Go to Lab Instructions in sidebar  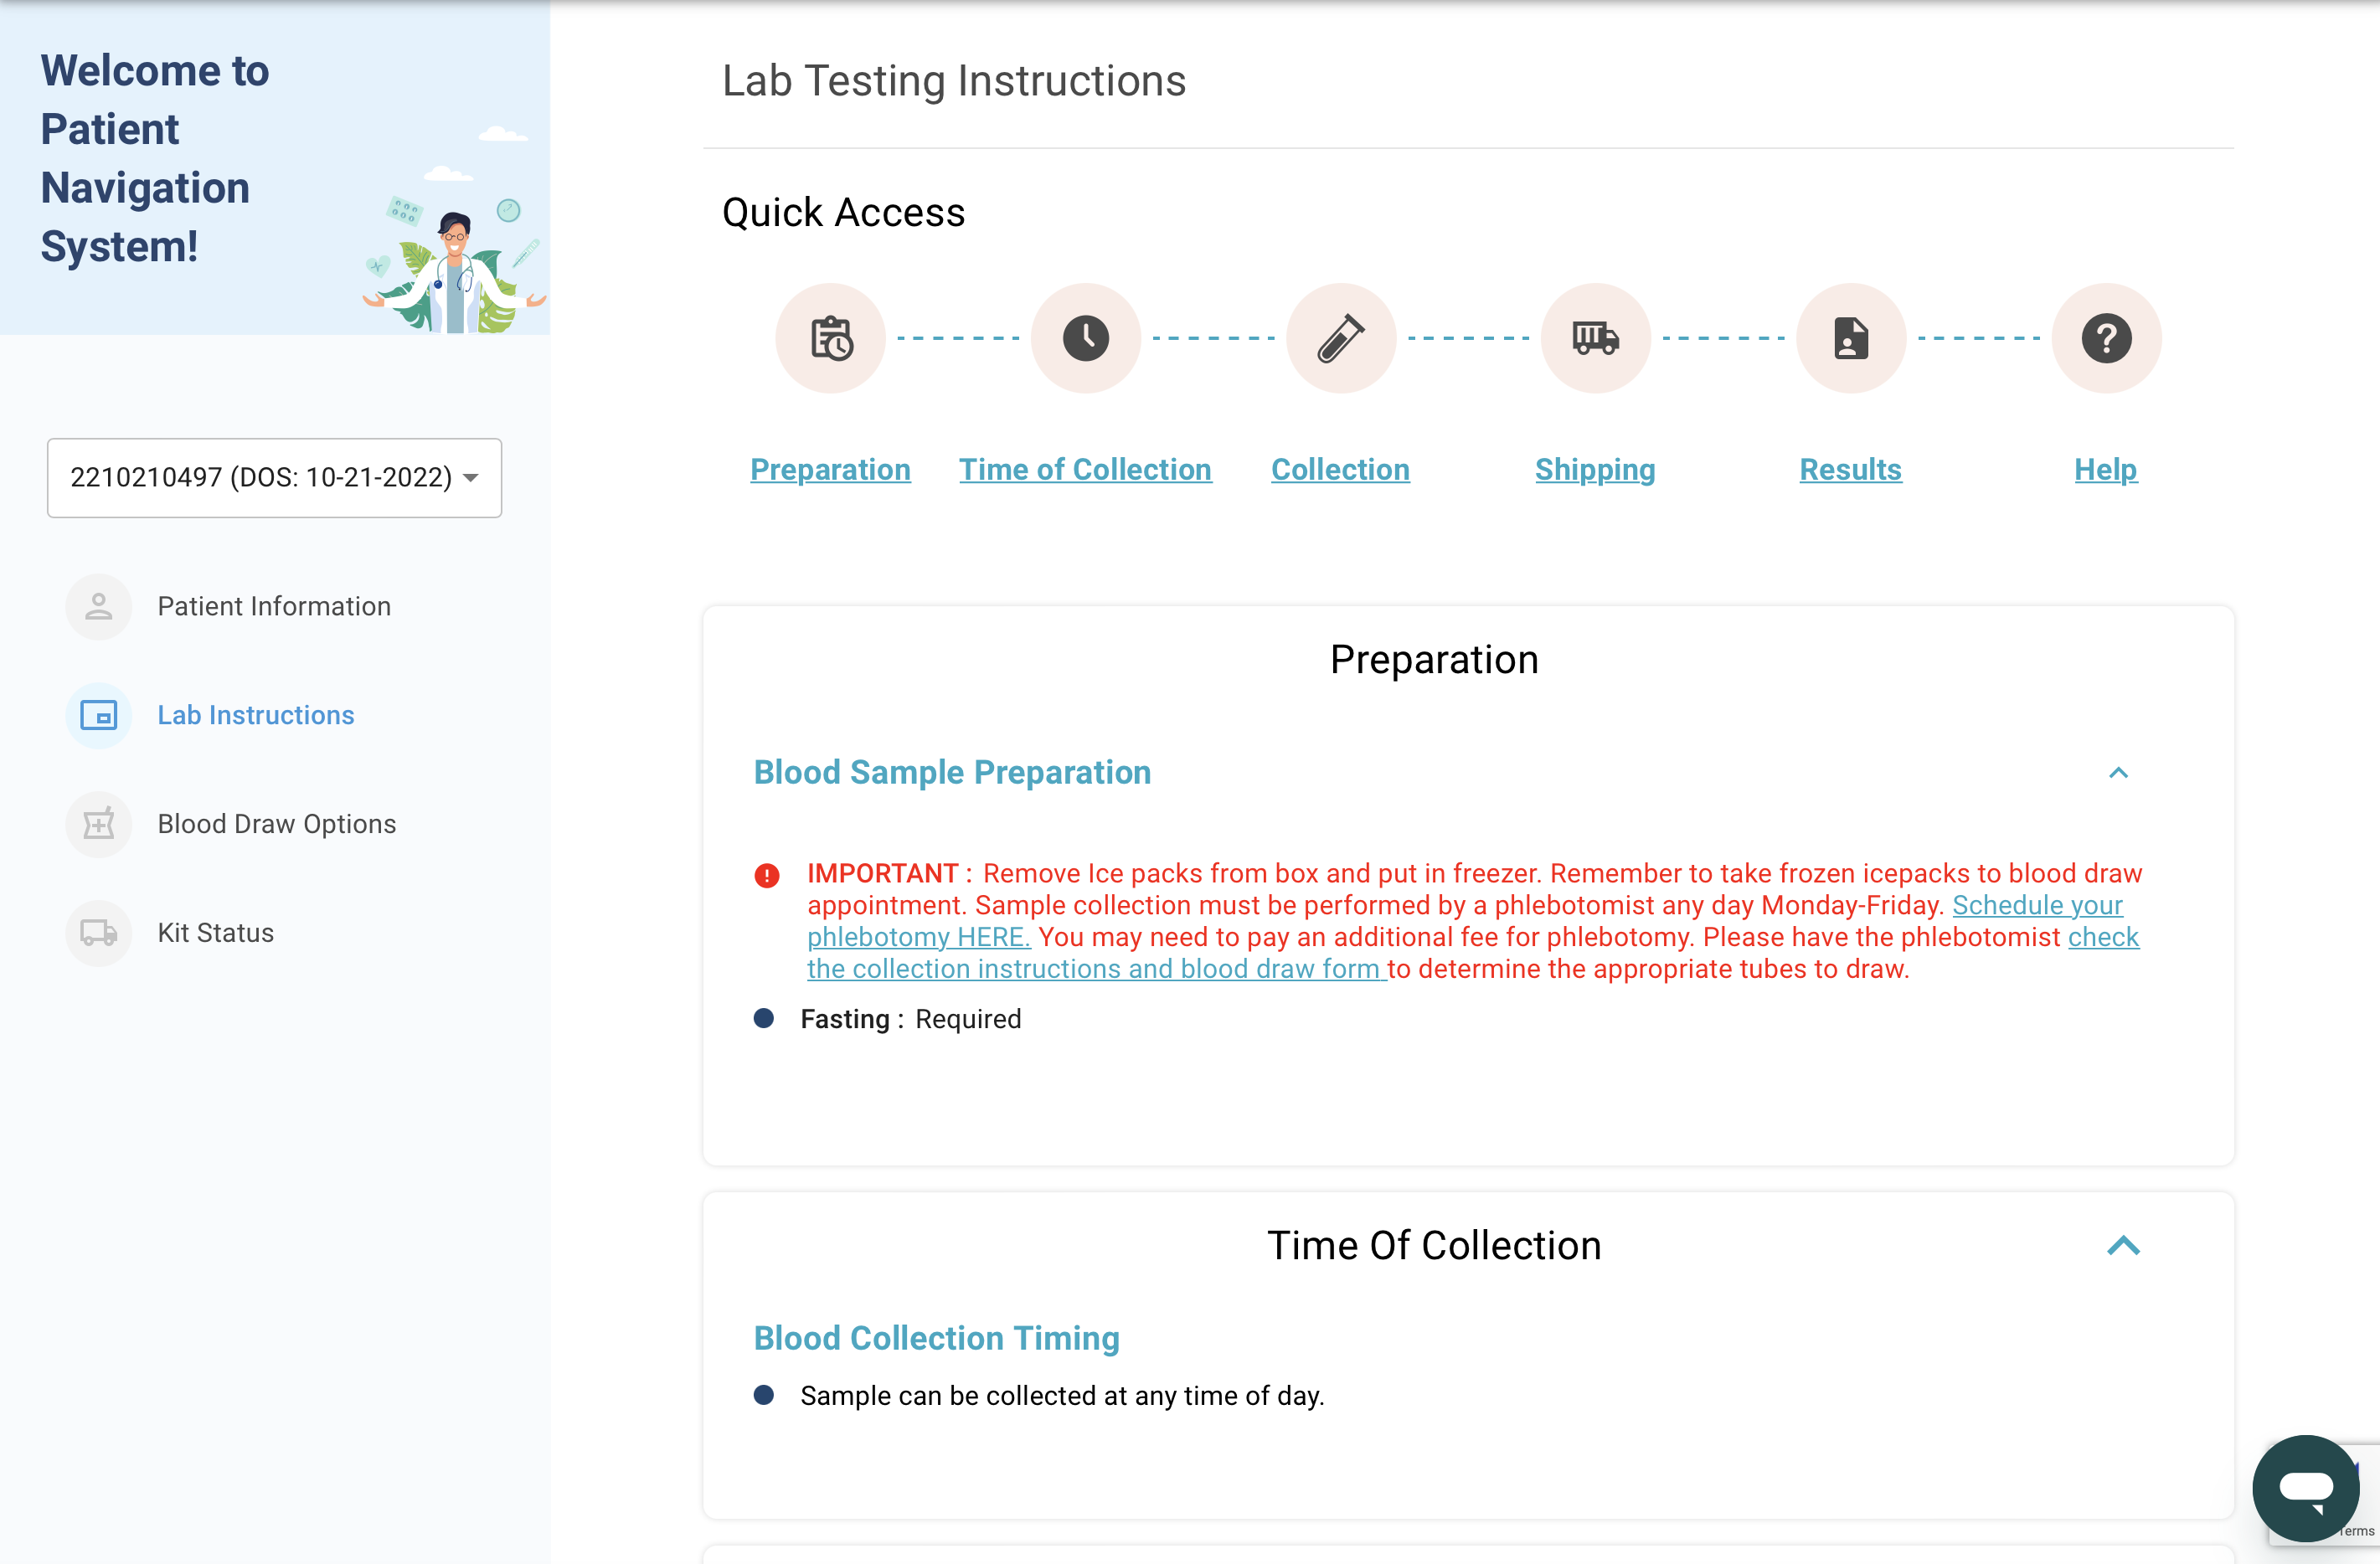(255, 715)
